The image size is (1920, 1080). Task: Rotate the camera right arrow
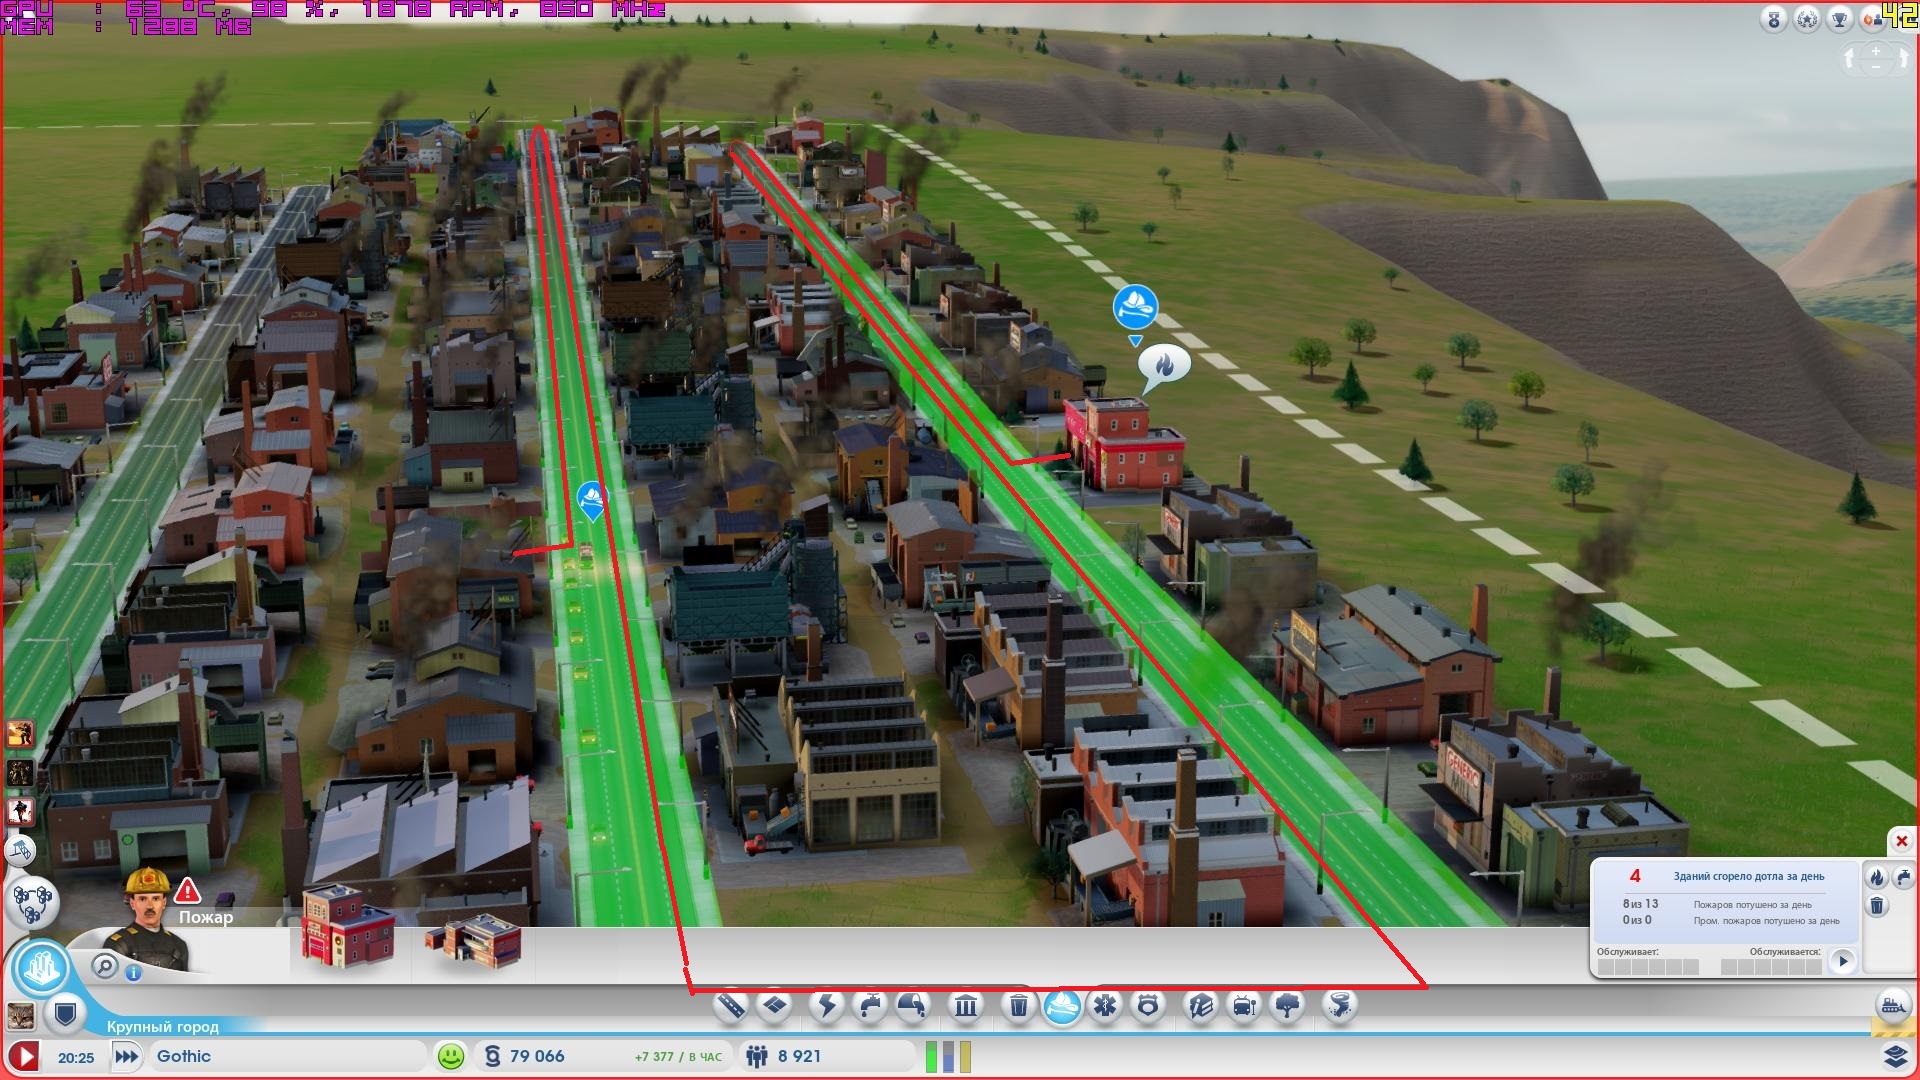point(1904,58)
